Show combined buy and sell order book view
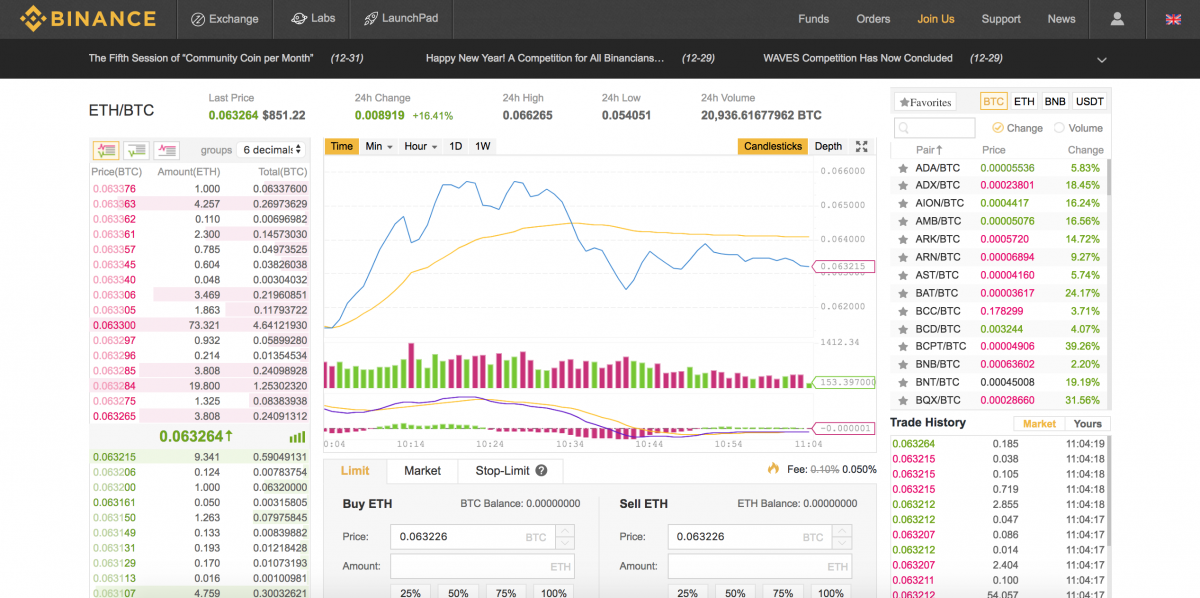 (x=105, y=150)
